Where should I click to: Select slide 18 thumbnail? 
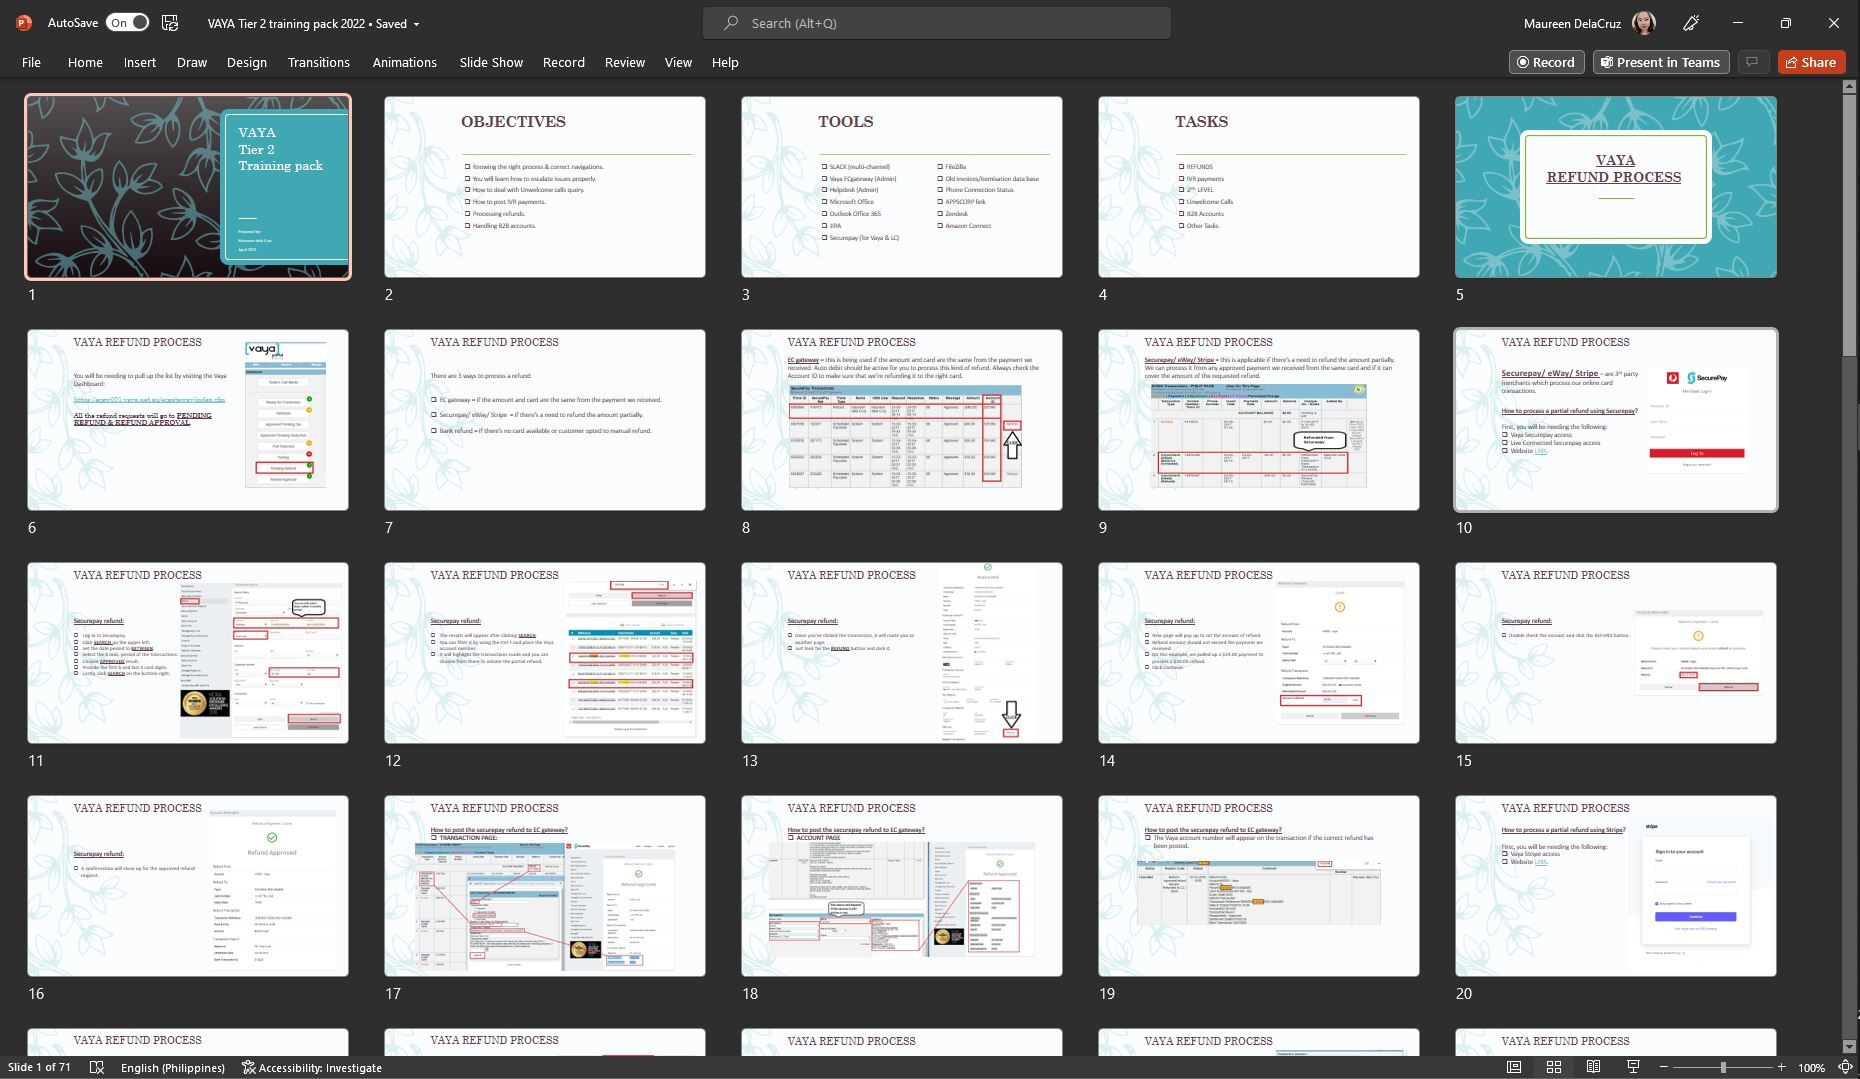[902, 886]
